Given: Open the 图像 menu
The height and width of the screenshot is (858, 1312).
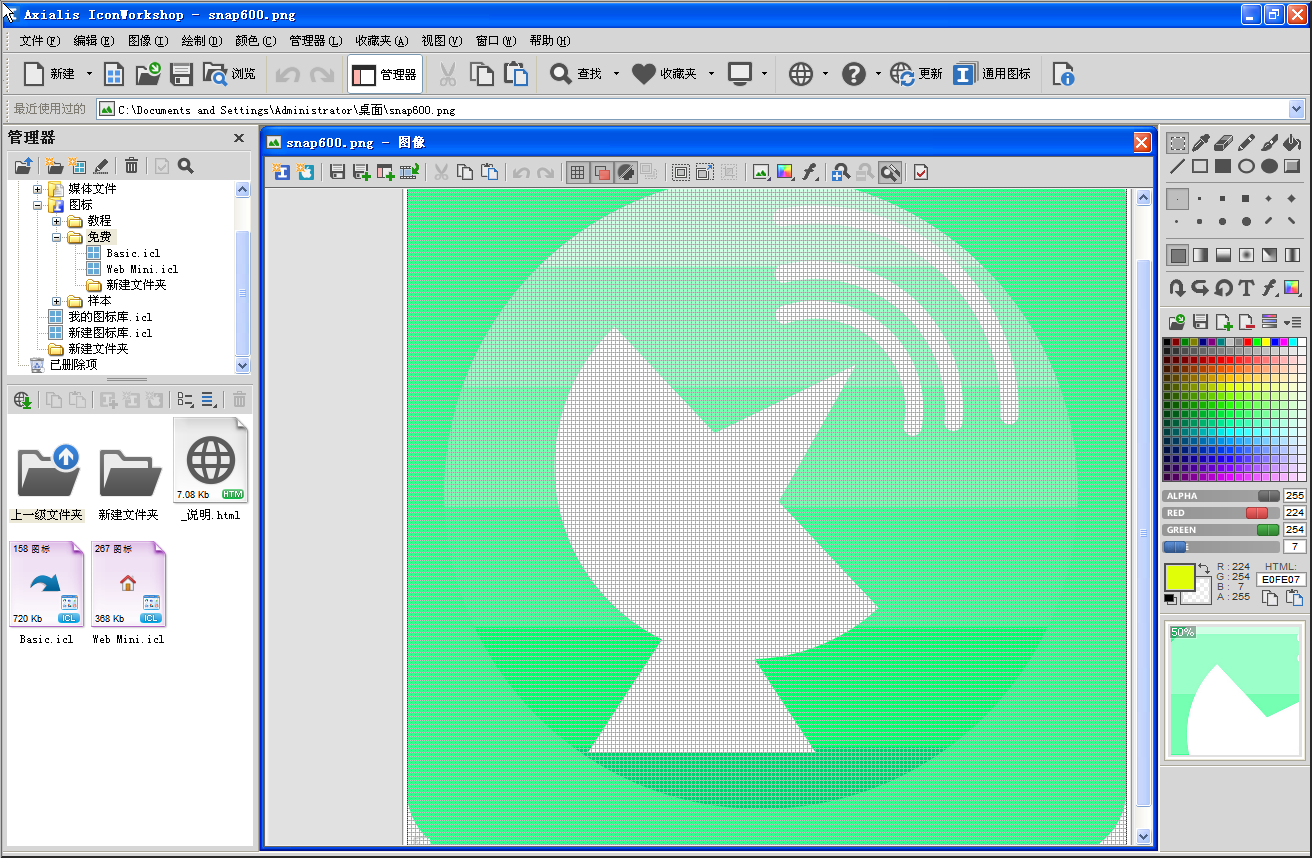Looking at the screenshot, I should coord(148,41).
